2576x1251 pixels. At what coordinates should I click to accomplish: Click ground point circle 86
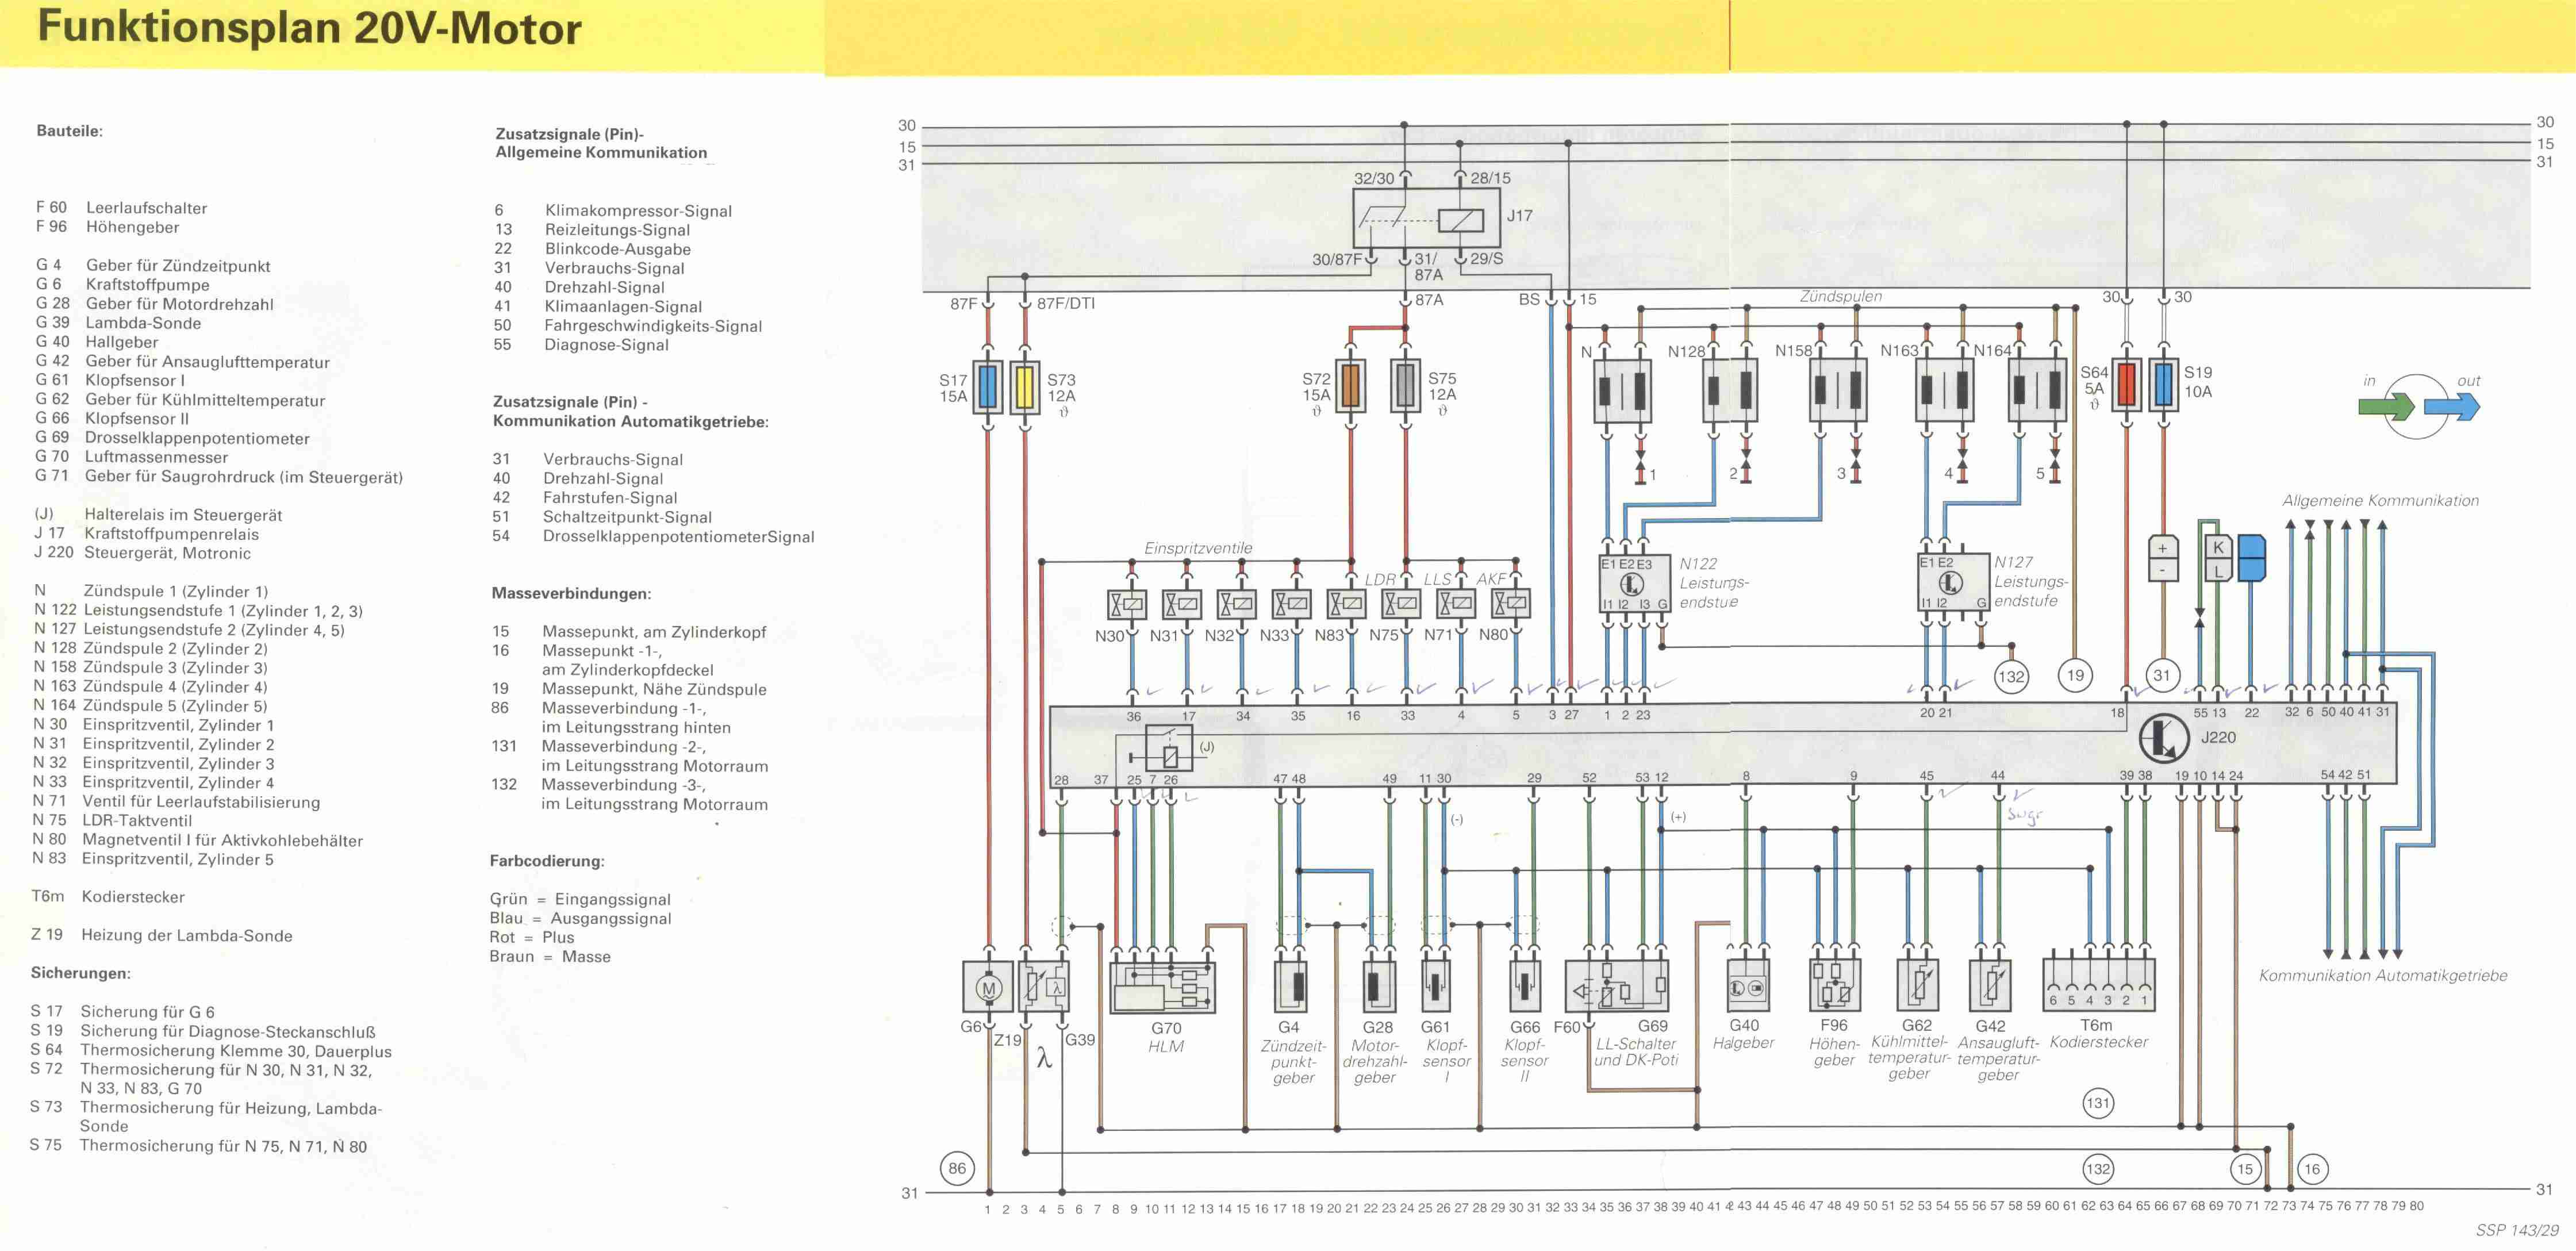pos(957,1168)
